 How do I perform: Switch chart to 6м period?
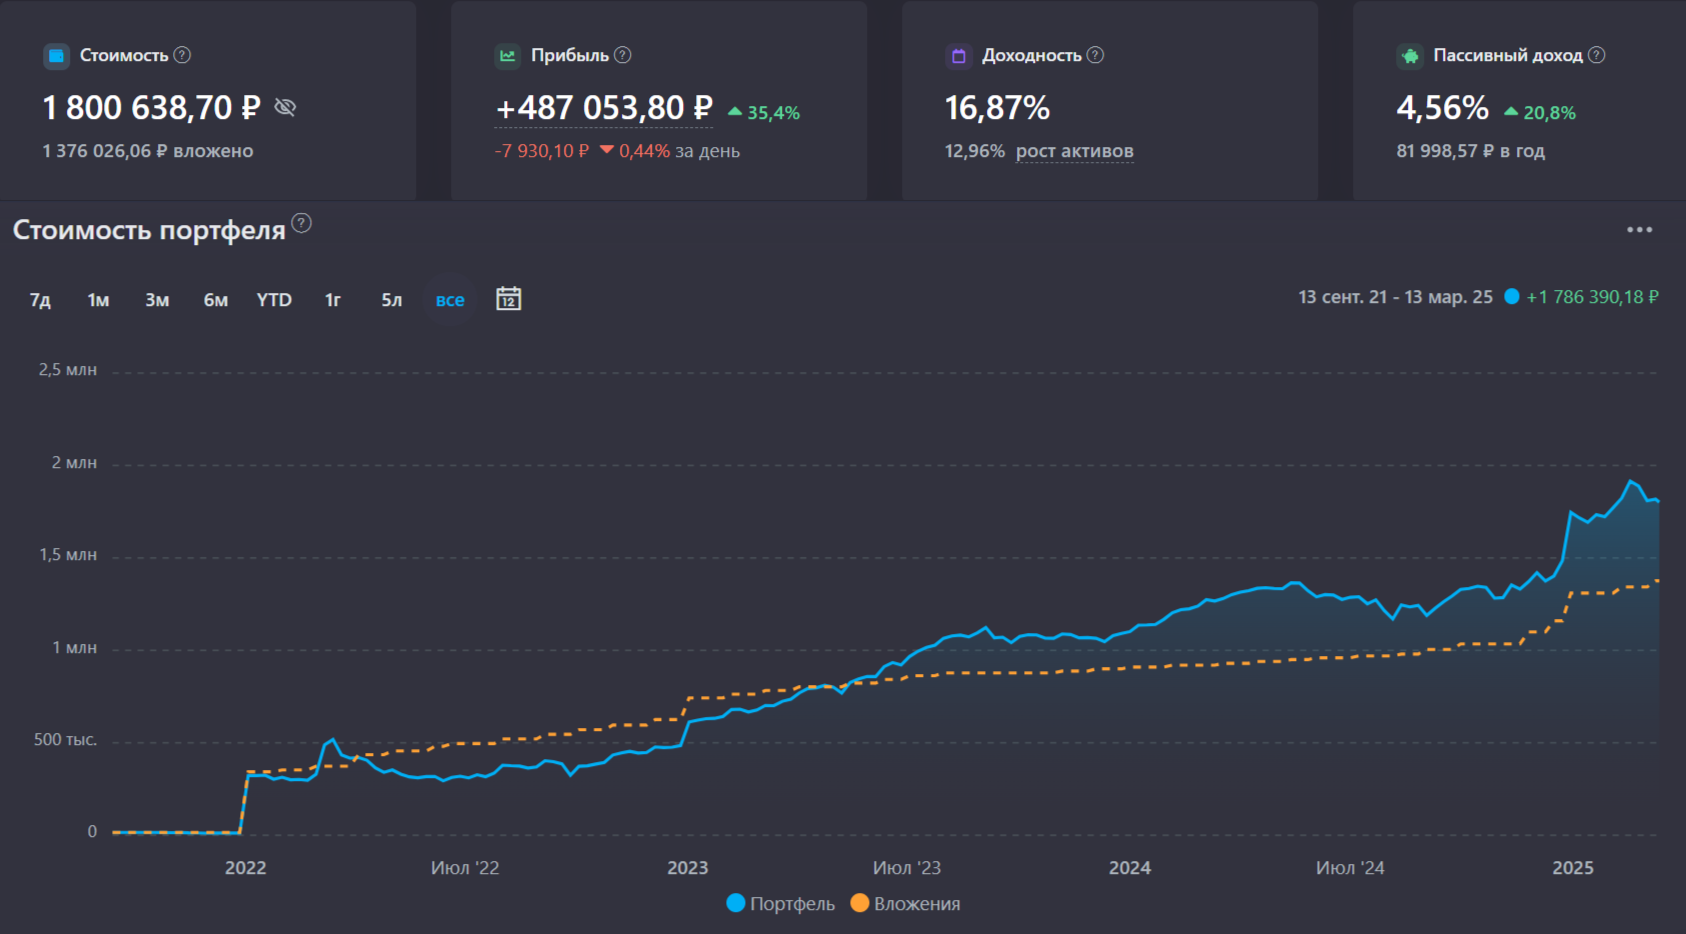coord(216,300)
